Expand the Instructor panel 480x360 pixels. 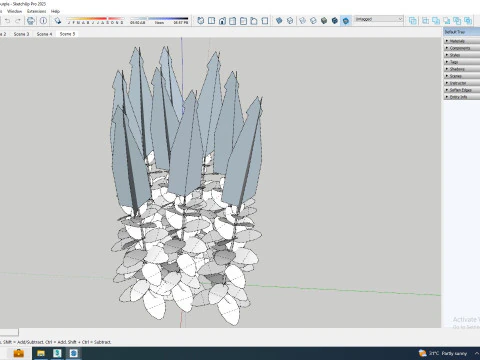(462, 83)
